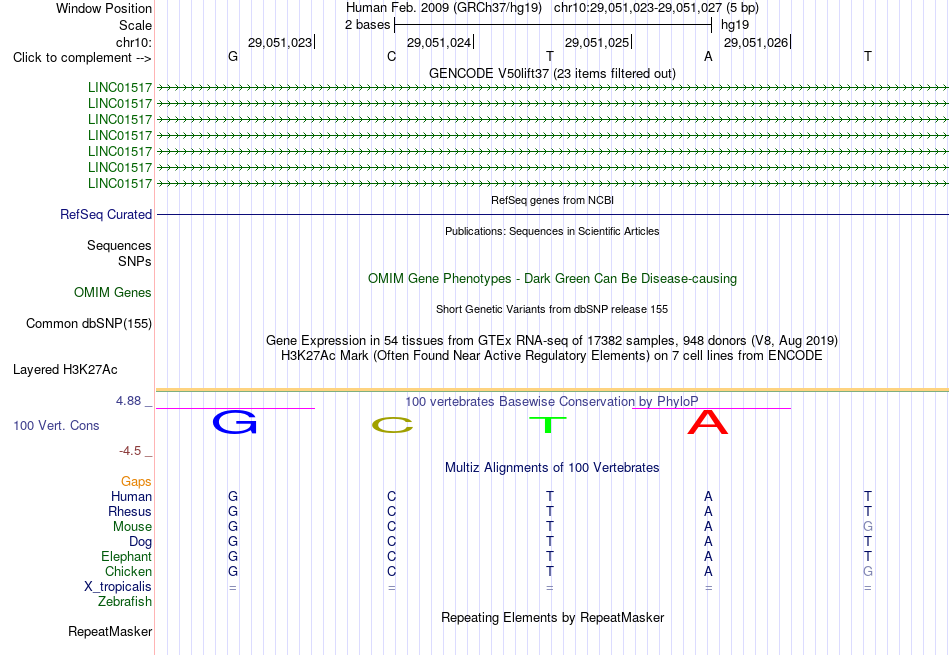Screen dimensions: 950x655
Task: Click the hg19 scale bar label
Action: (x=735, y=25)
